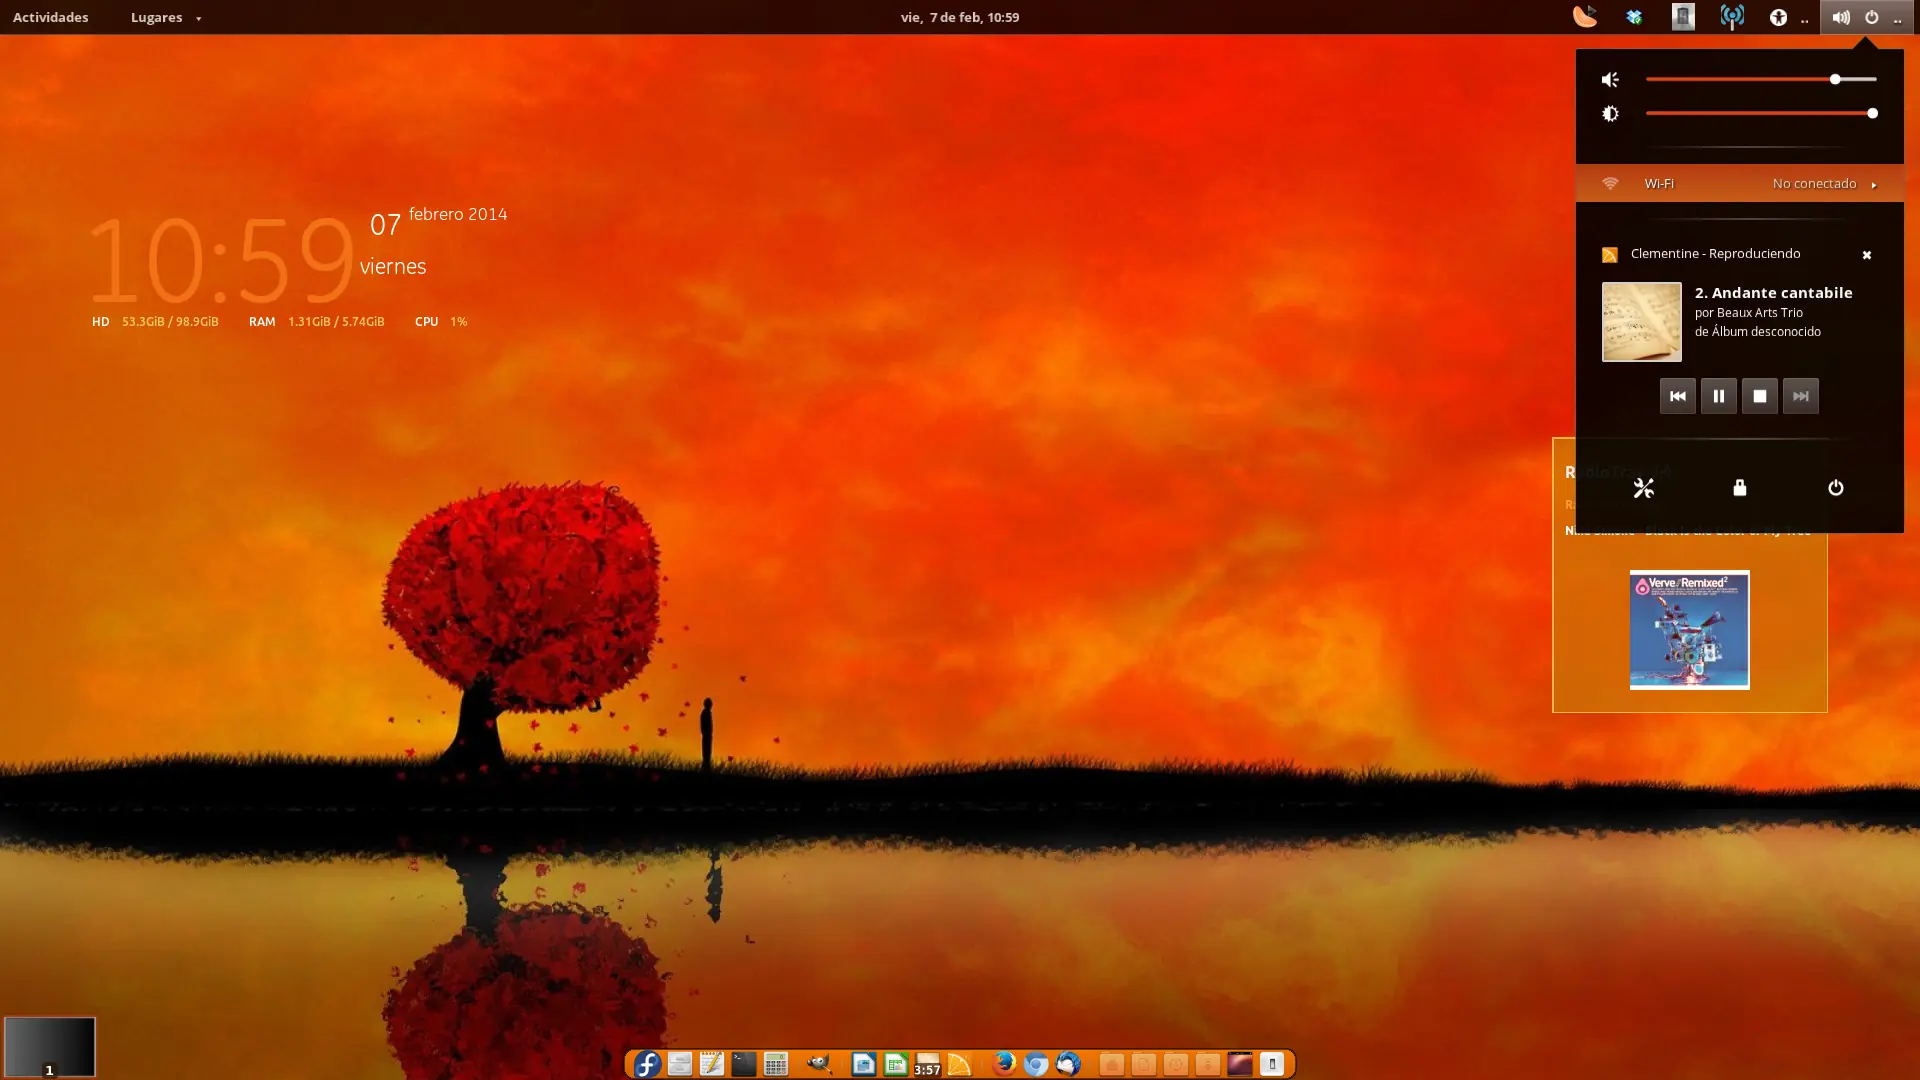Skip to the next track
Screen dimensions: 1920x1080
pyautogui.click(x=1801, y=396)
